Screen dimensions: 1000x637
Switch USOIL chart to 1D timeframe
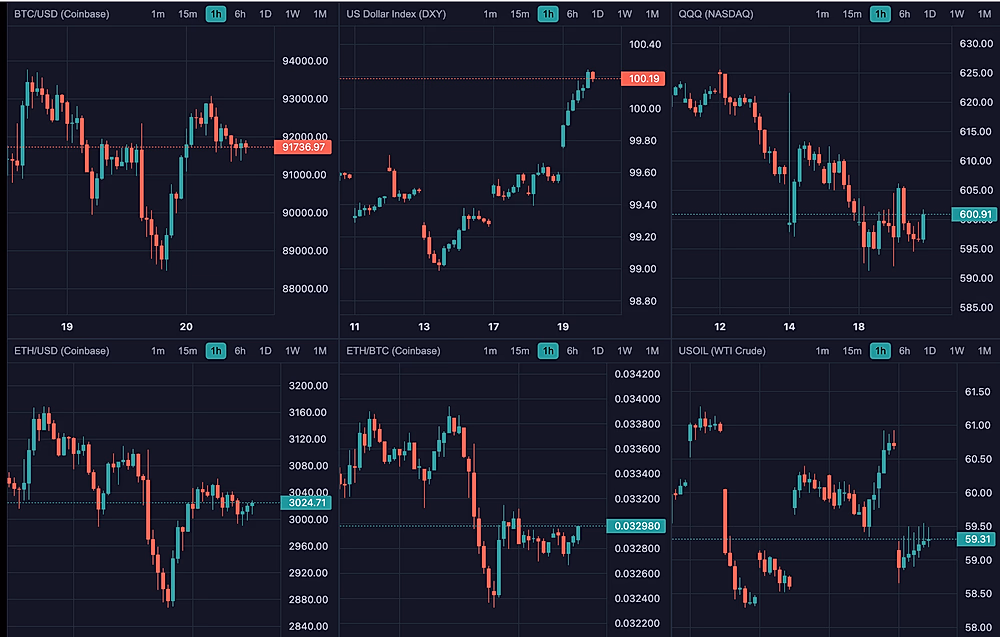(x=929, y=351)
